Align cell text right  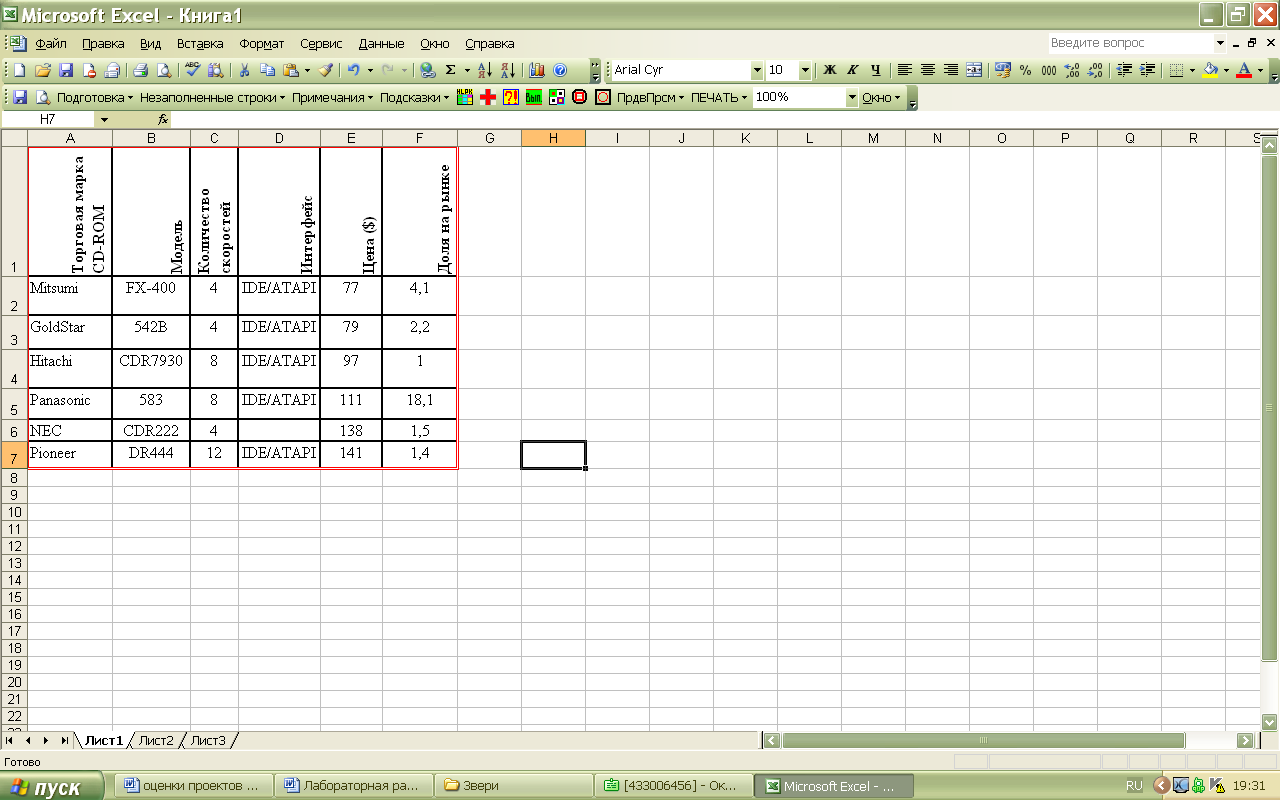point(951,70)
